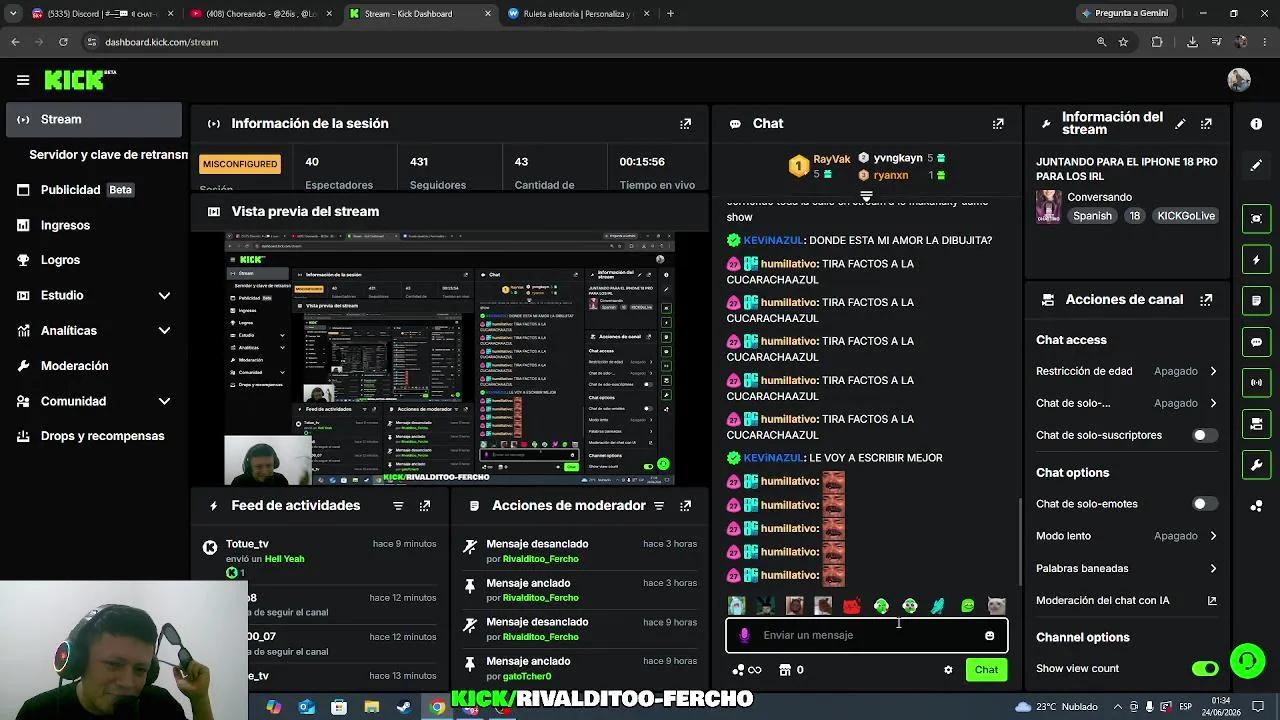Open the shop icon showing 0 below chat

791,670
